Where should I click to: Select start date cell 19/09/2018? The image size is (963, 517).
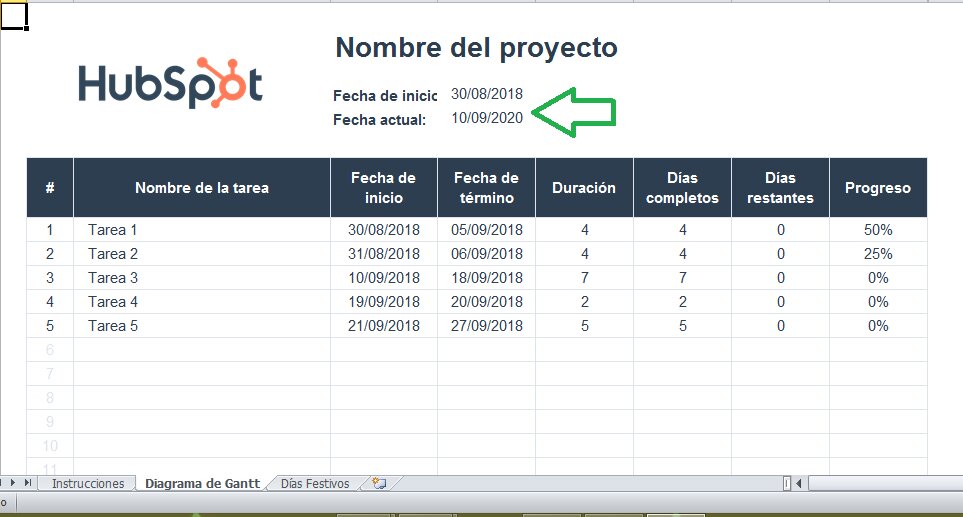coord(384,301)
